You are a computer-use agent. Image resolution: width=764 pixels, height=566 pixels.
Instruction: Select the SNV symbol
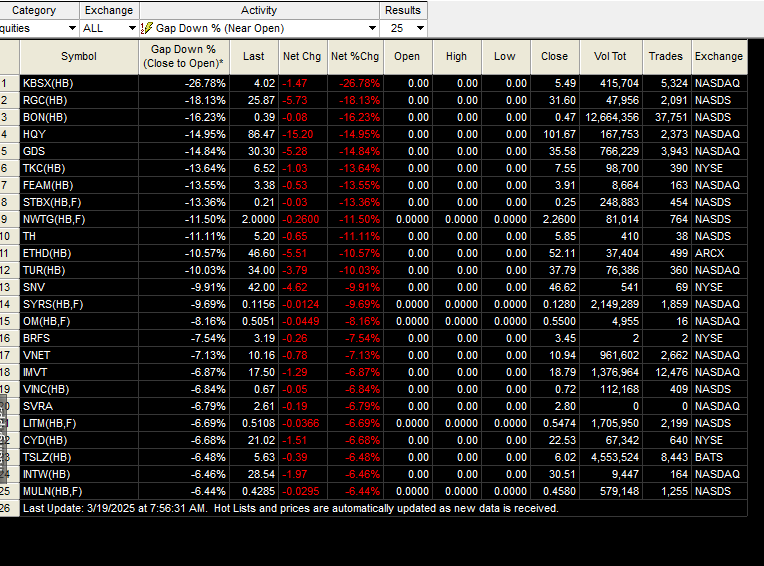[34, 287]
